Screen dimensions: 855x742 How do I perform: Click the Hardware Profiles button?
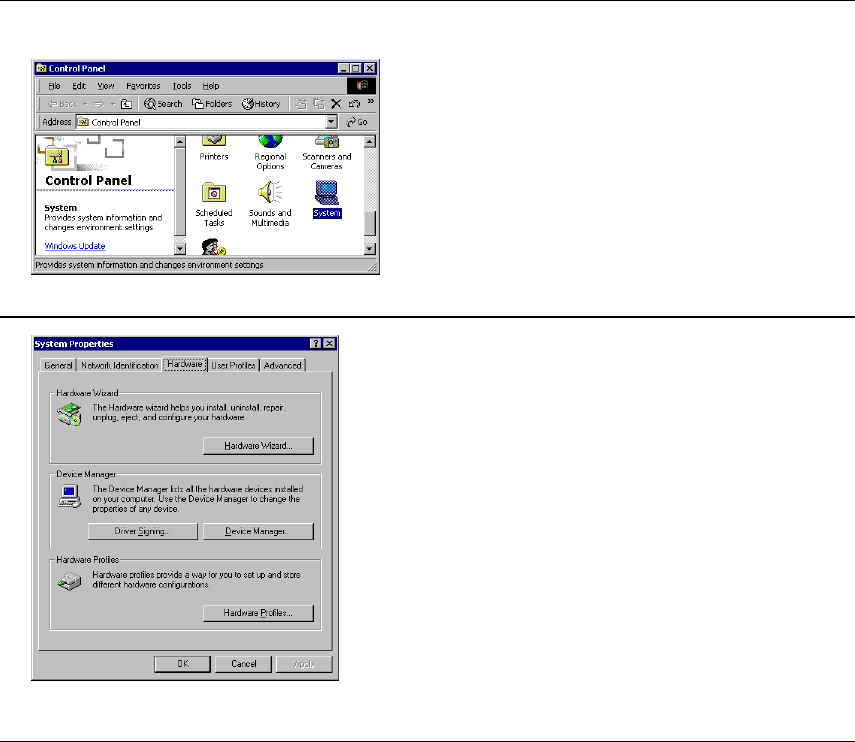pos(258,613)
